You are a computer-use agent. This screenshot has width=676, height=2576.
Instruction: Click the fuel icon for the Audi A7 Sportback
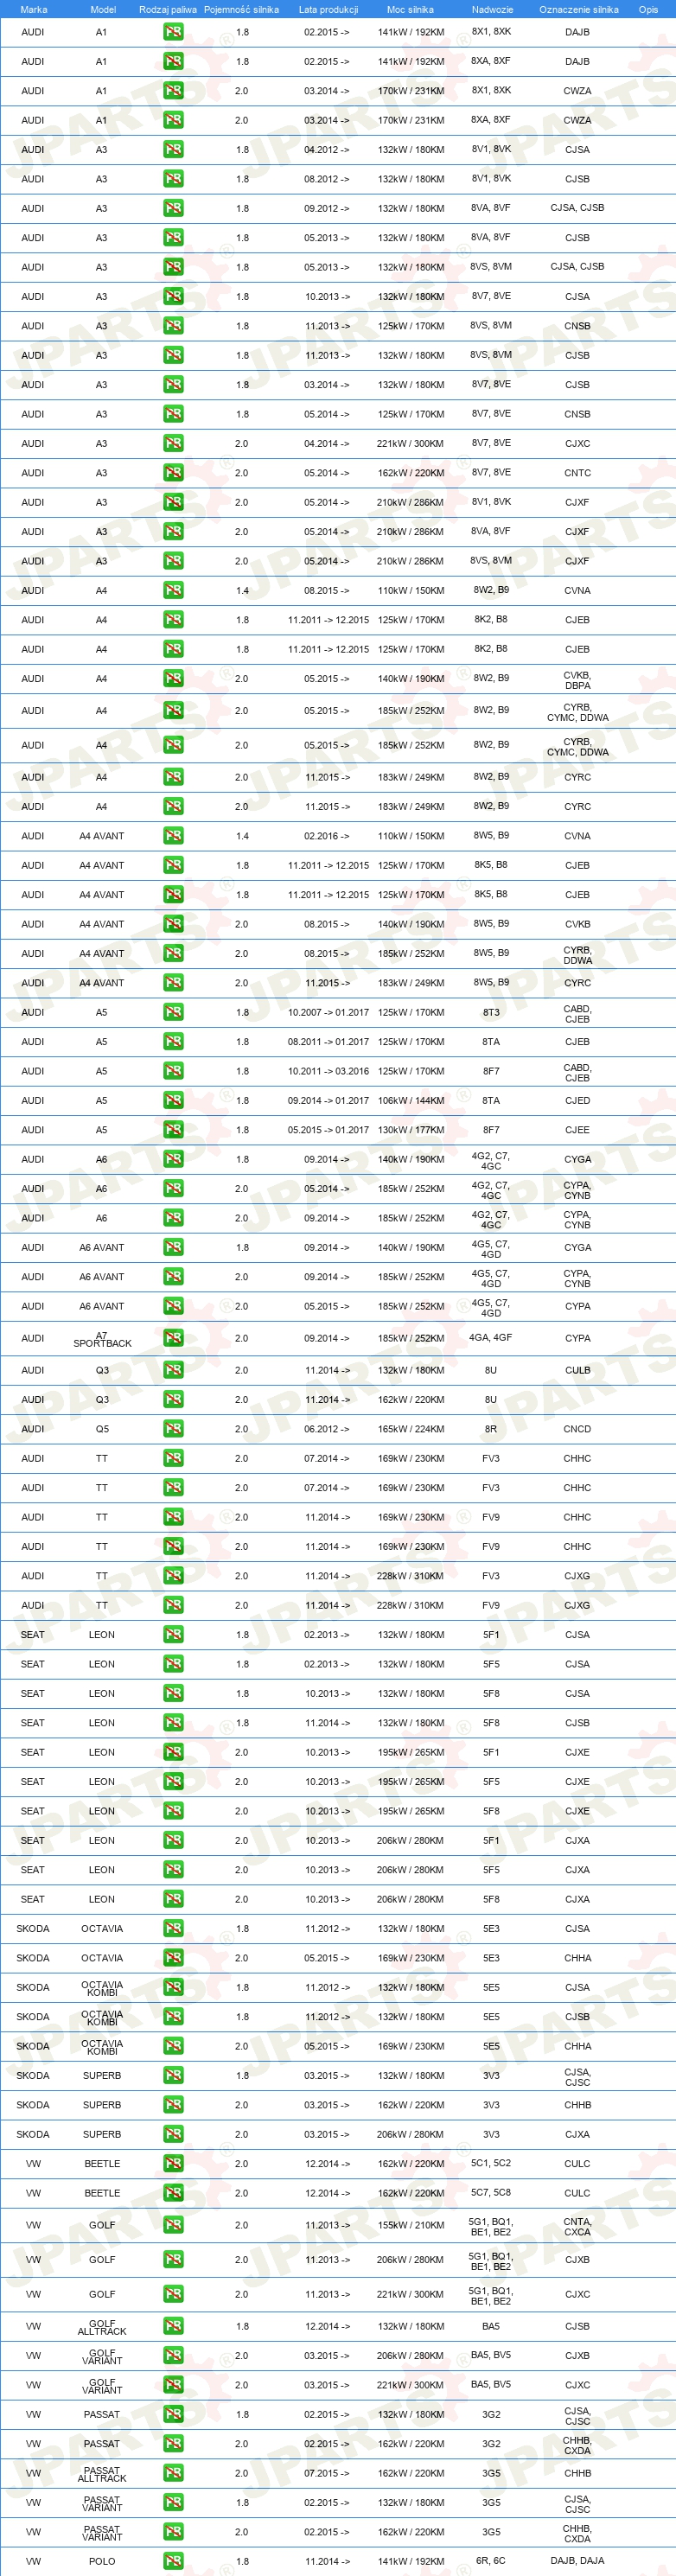[173, 1337]
